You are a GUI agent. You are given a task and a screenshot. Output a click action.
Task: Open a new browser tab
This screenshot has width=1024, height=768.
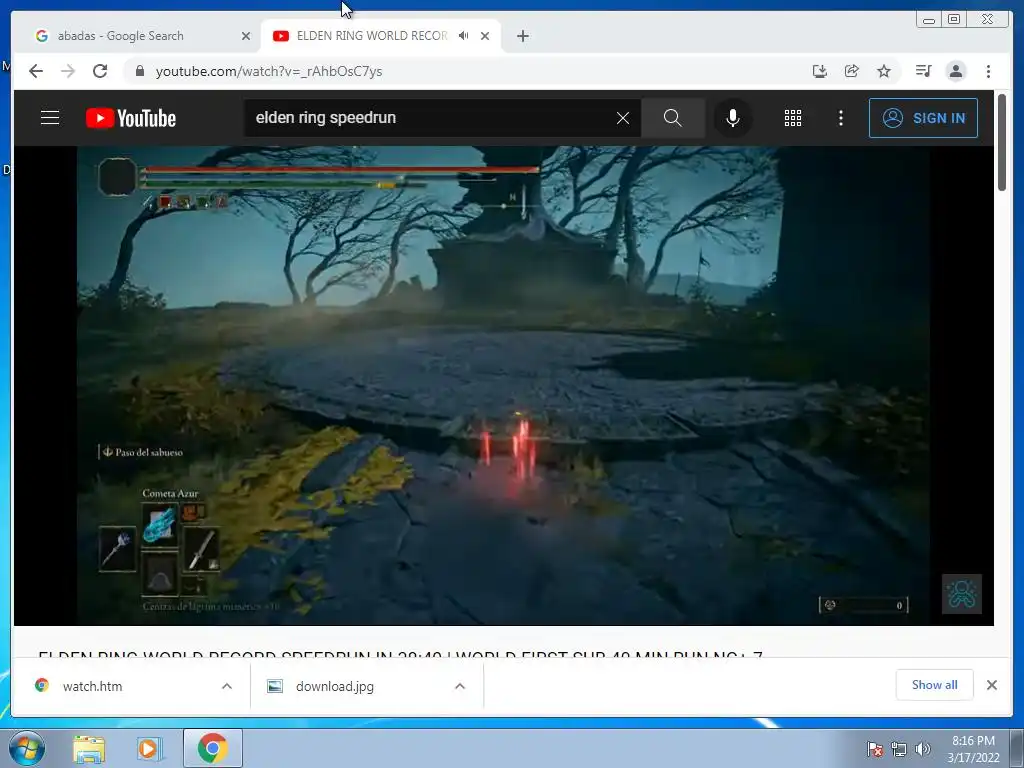pos(522,36)
